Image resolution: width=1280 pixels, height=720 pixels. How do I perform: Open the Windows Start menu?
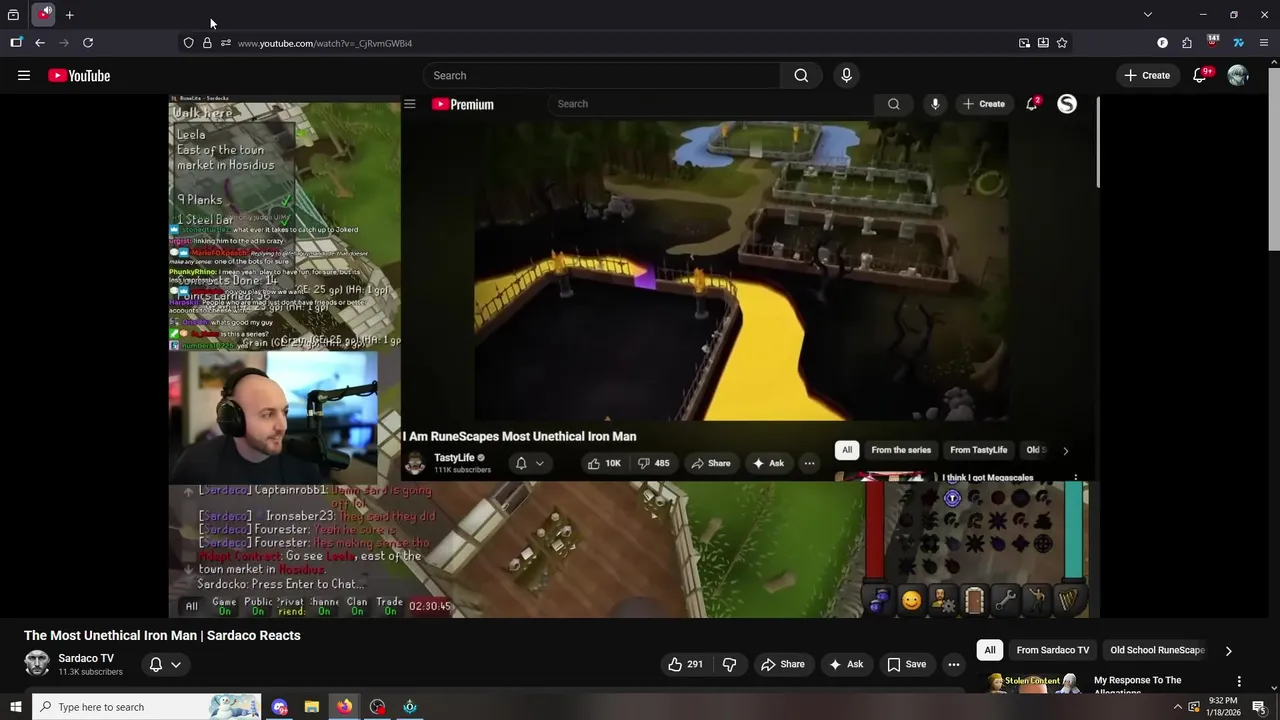15,707
